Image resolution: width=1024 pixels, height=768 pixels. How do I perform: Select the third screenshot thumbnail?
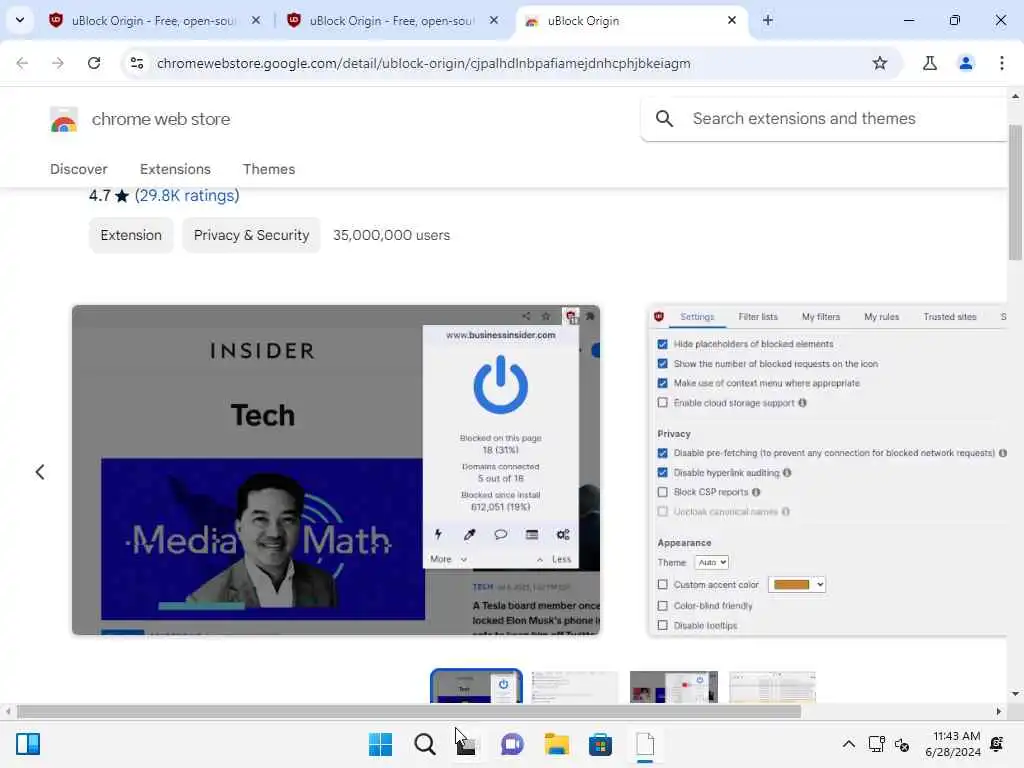pos(673,688)
